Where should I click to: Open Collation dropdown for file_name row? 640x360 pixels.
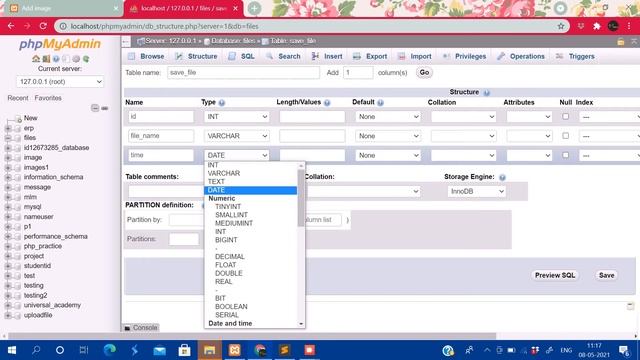[463, 136]
